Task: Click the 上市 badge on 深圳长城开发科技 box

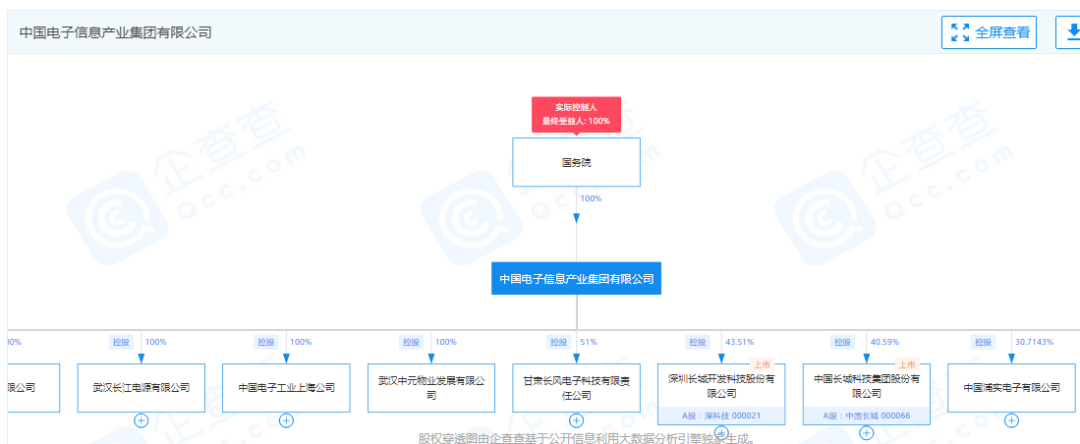Action: click(761, 365)
